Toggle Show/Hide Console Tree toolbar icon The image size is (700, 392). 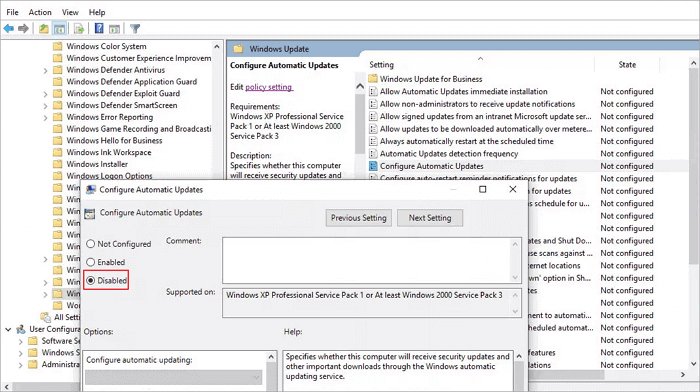(59, 29)
